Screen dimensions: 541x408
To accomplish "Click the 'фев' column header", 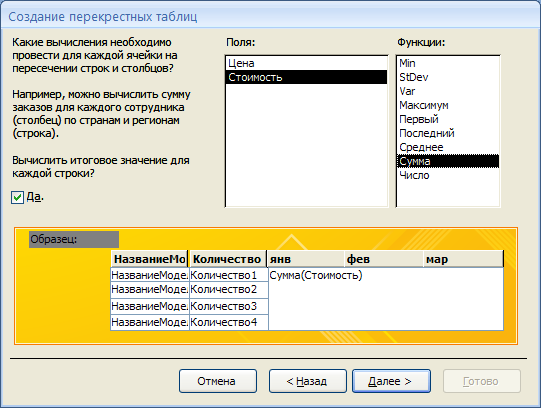I will click(x=384, y=259).
